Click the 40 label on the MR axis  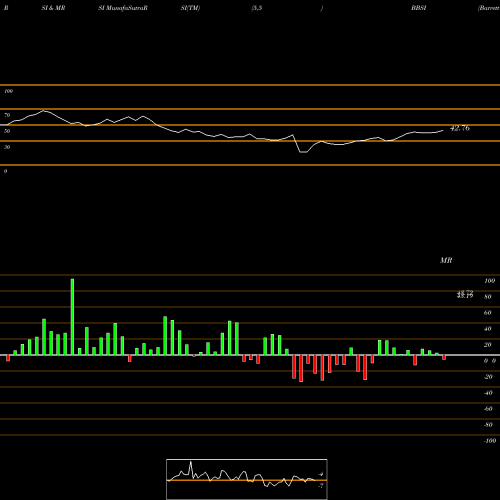point(488,329)
